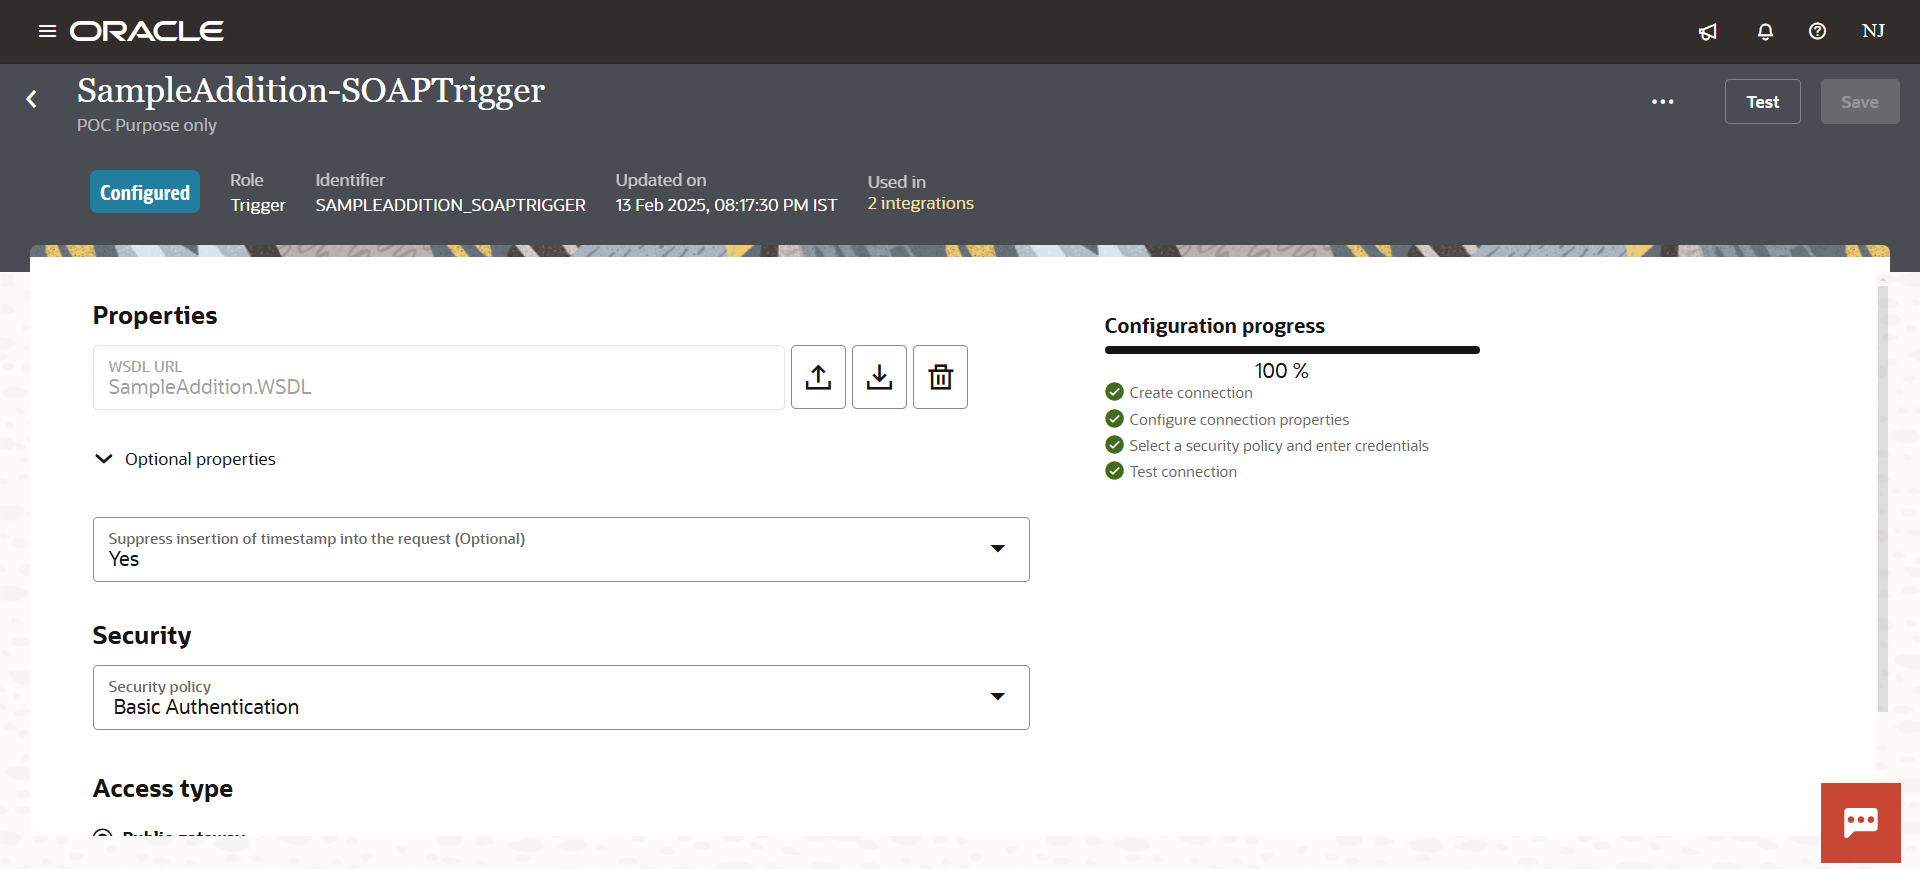Click the Save button
The image size is (1920, 869).
(x=1859, y=102)
